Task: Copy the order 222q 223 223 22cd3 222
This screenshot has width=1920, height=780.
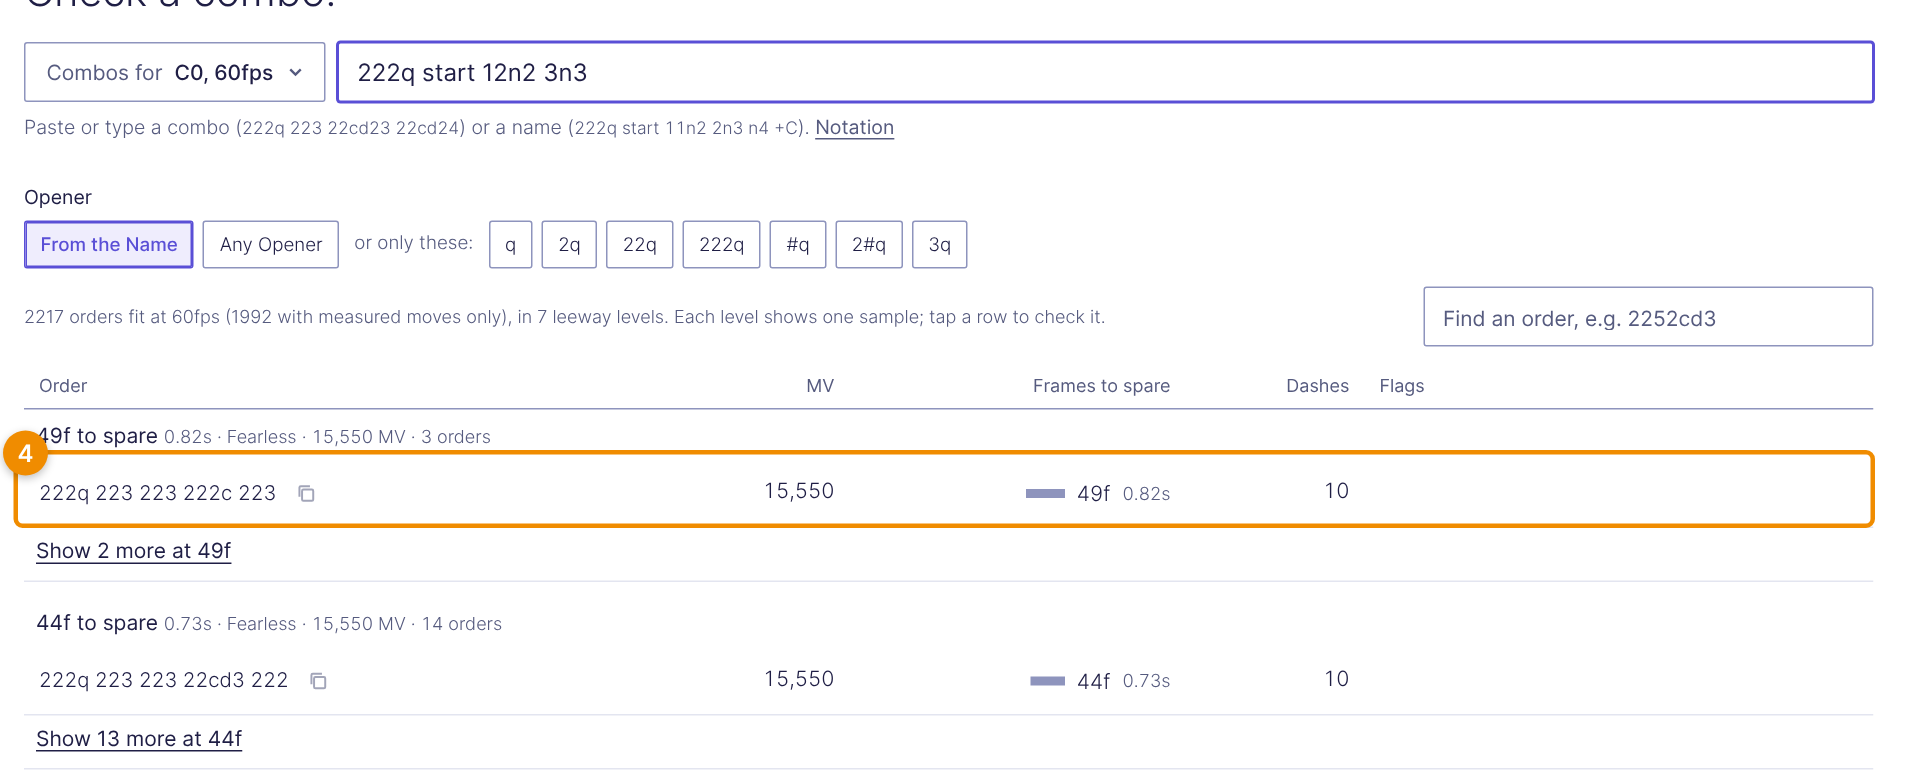Action: pyautogui.click(x=319, y=681)
